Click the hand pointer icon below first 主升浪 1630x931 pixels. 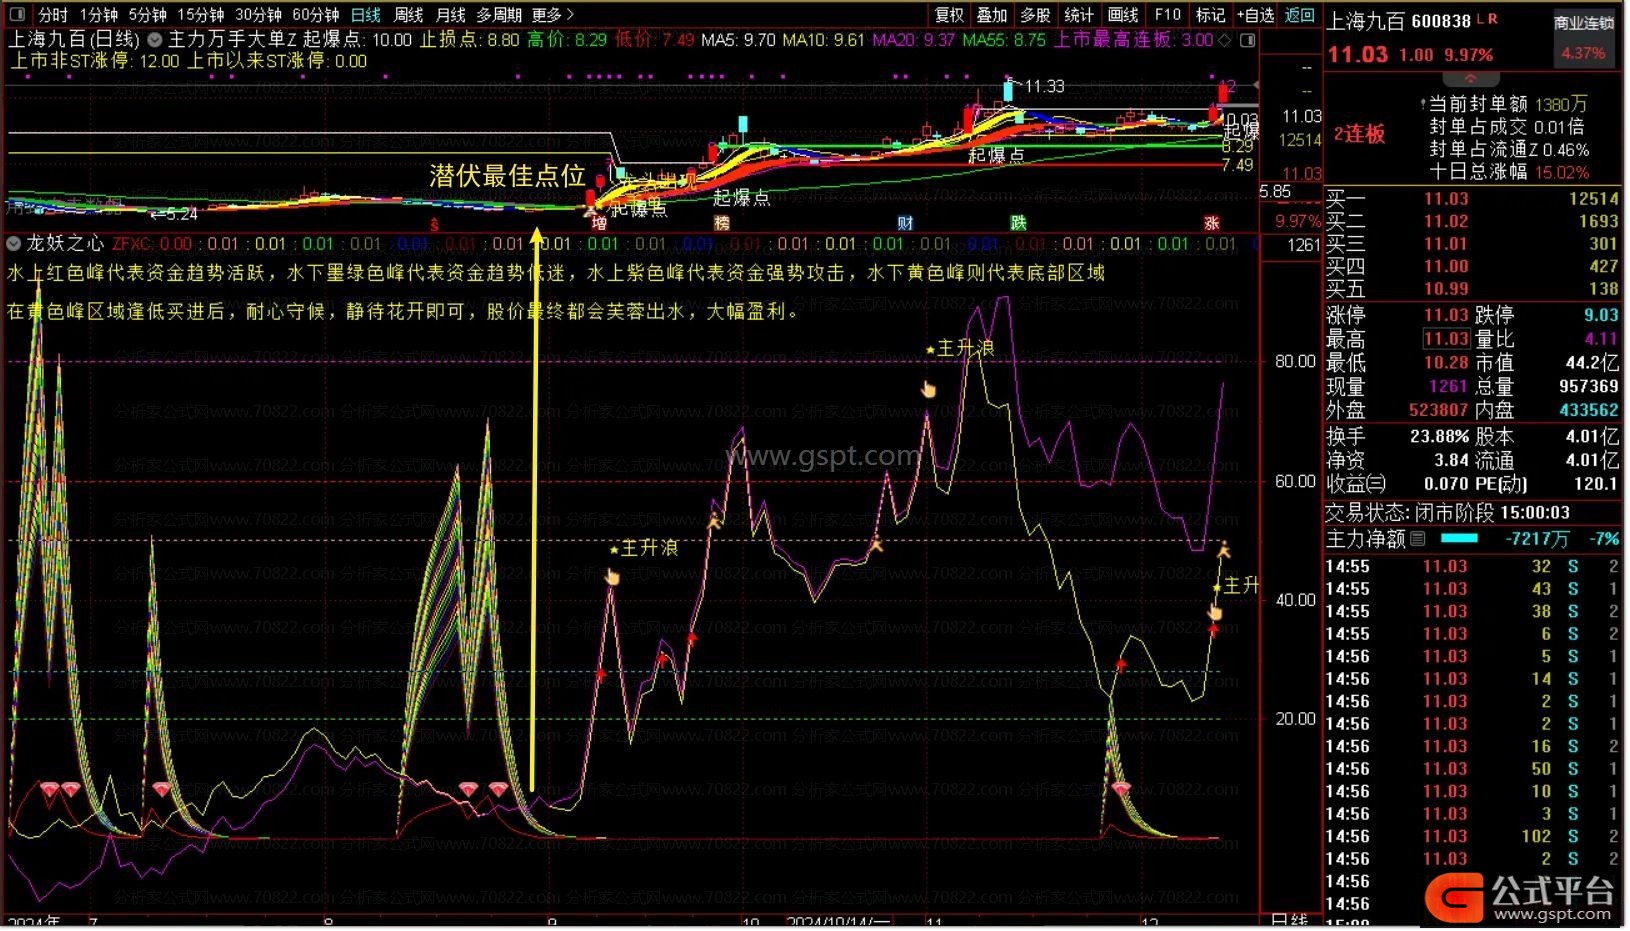click(x=612, y=576)
